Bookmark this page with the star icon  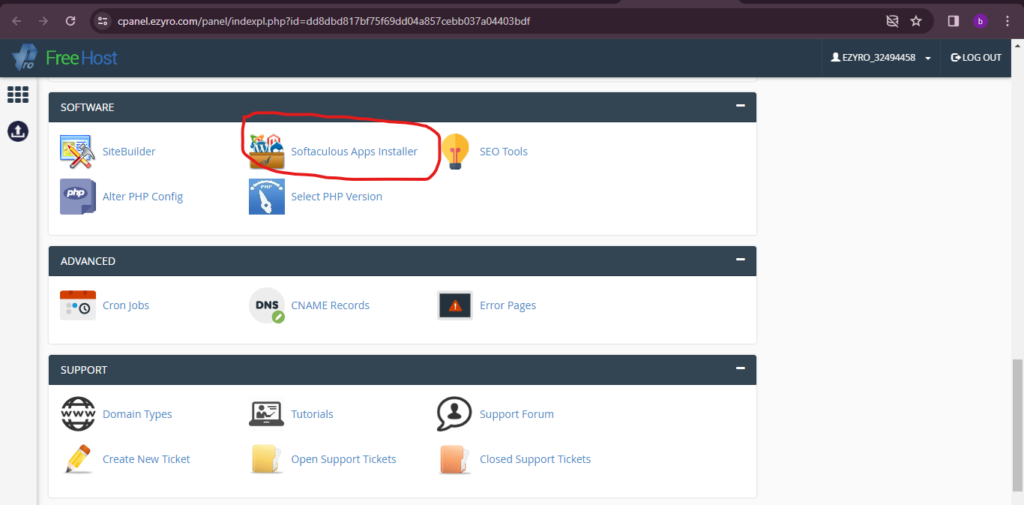(x=916, y=21)
